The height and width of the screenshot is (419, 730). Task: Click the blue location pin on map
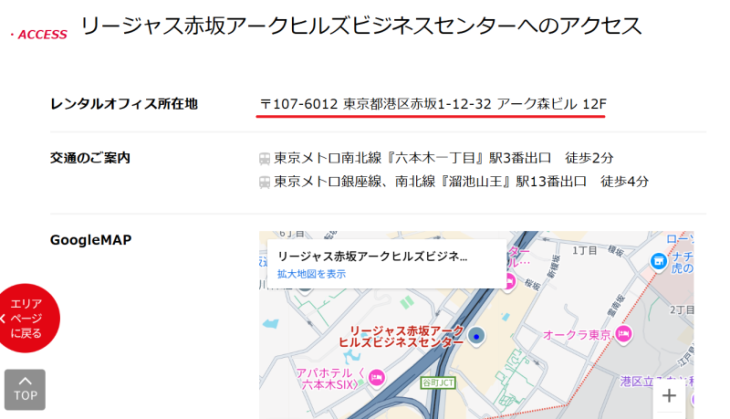(476, 336)
